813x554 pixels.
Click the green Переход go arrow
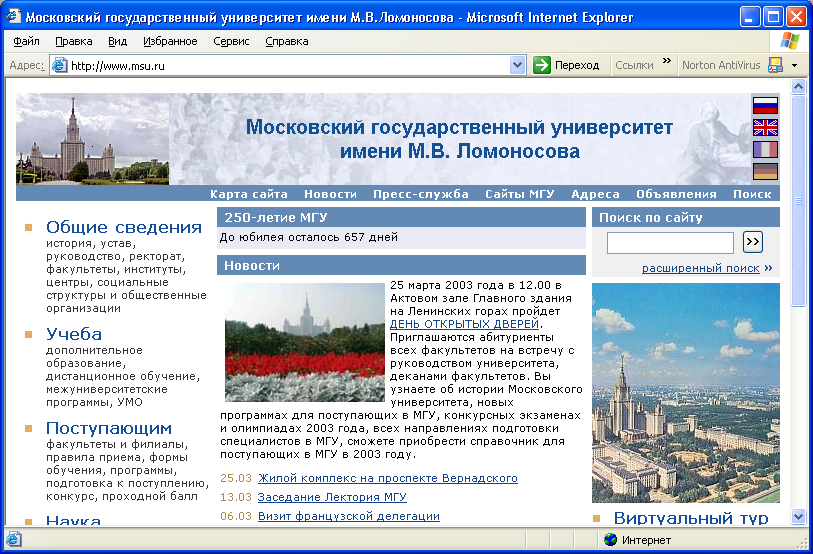(x=542, y=65)
